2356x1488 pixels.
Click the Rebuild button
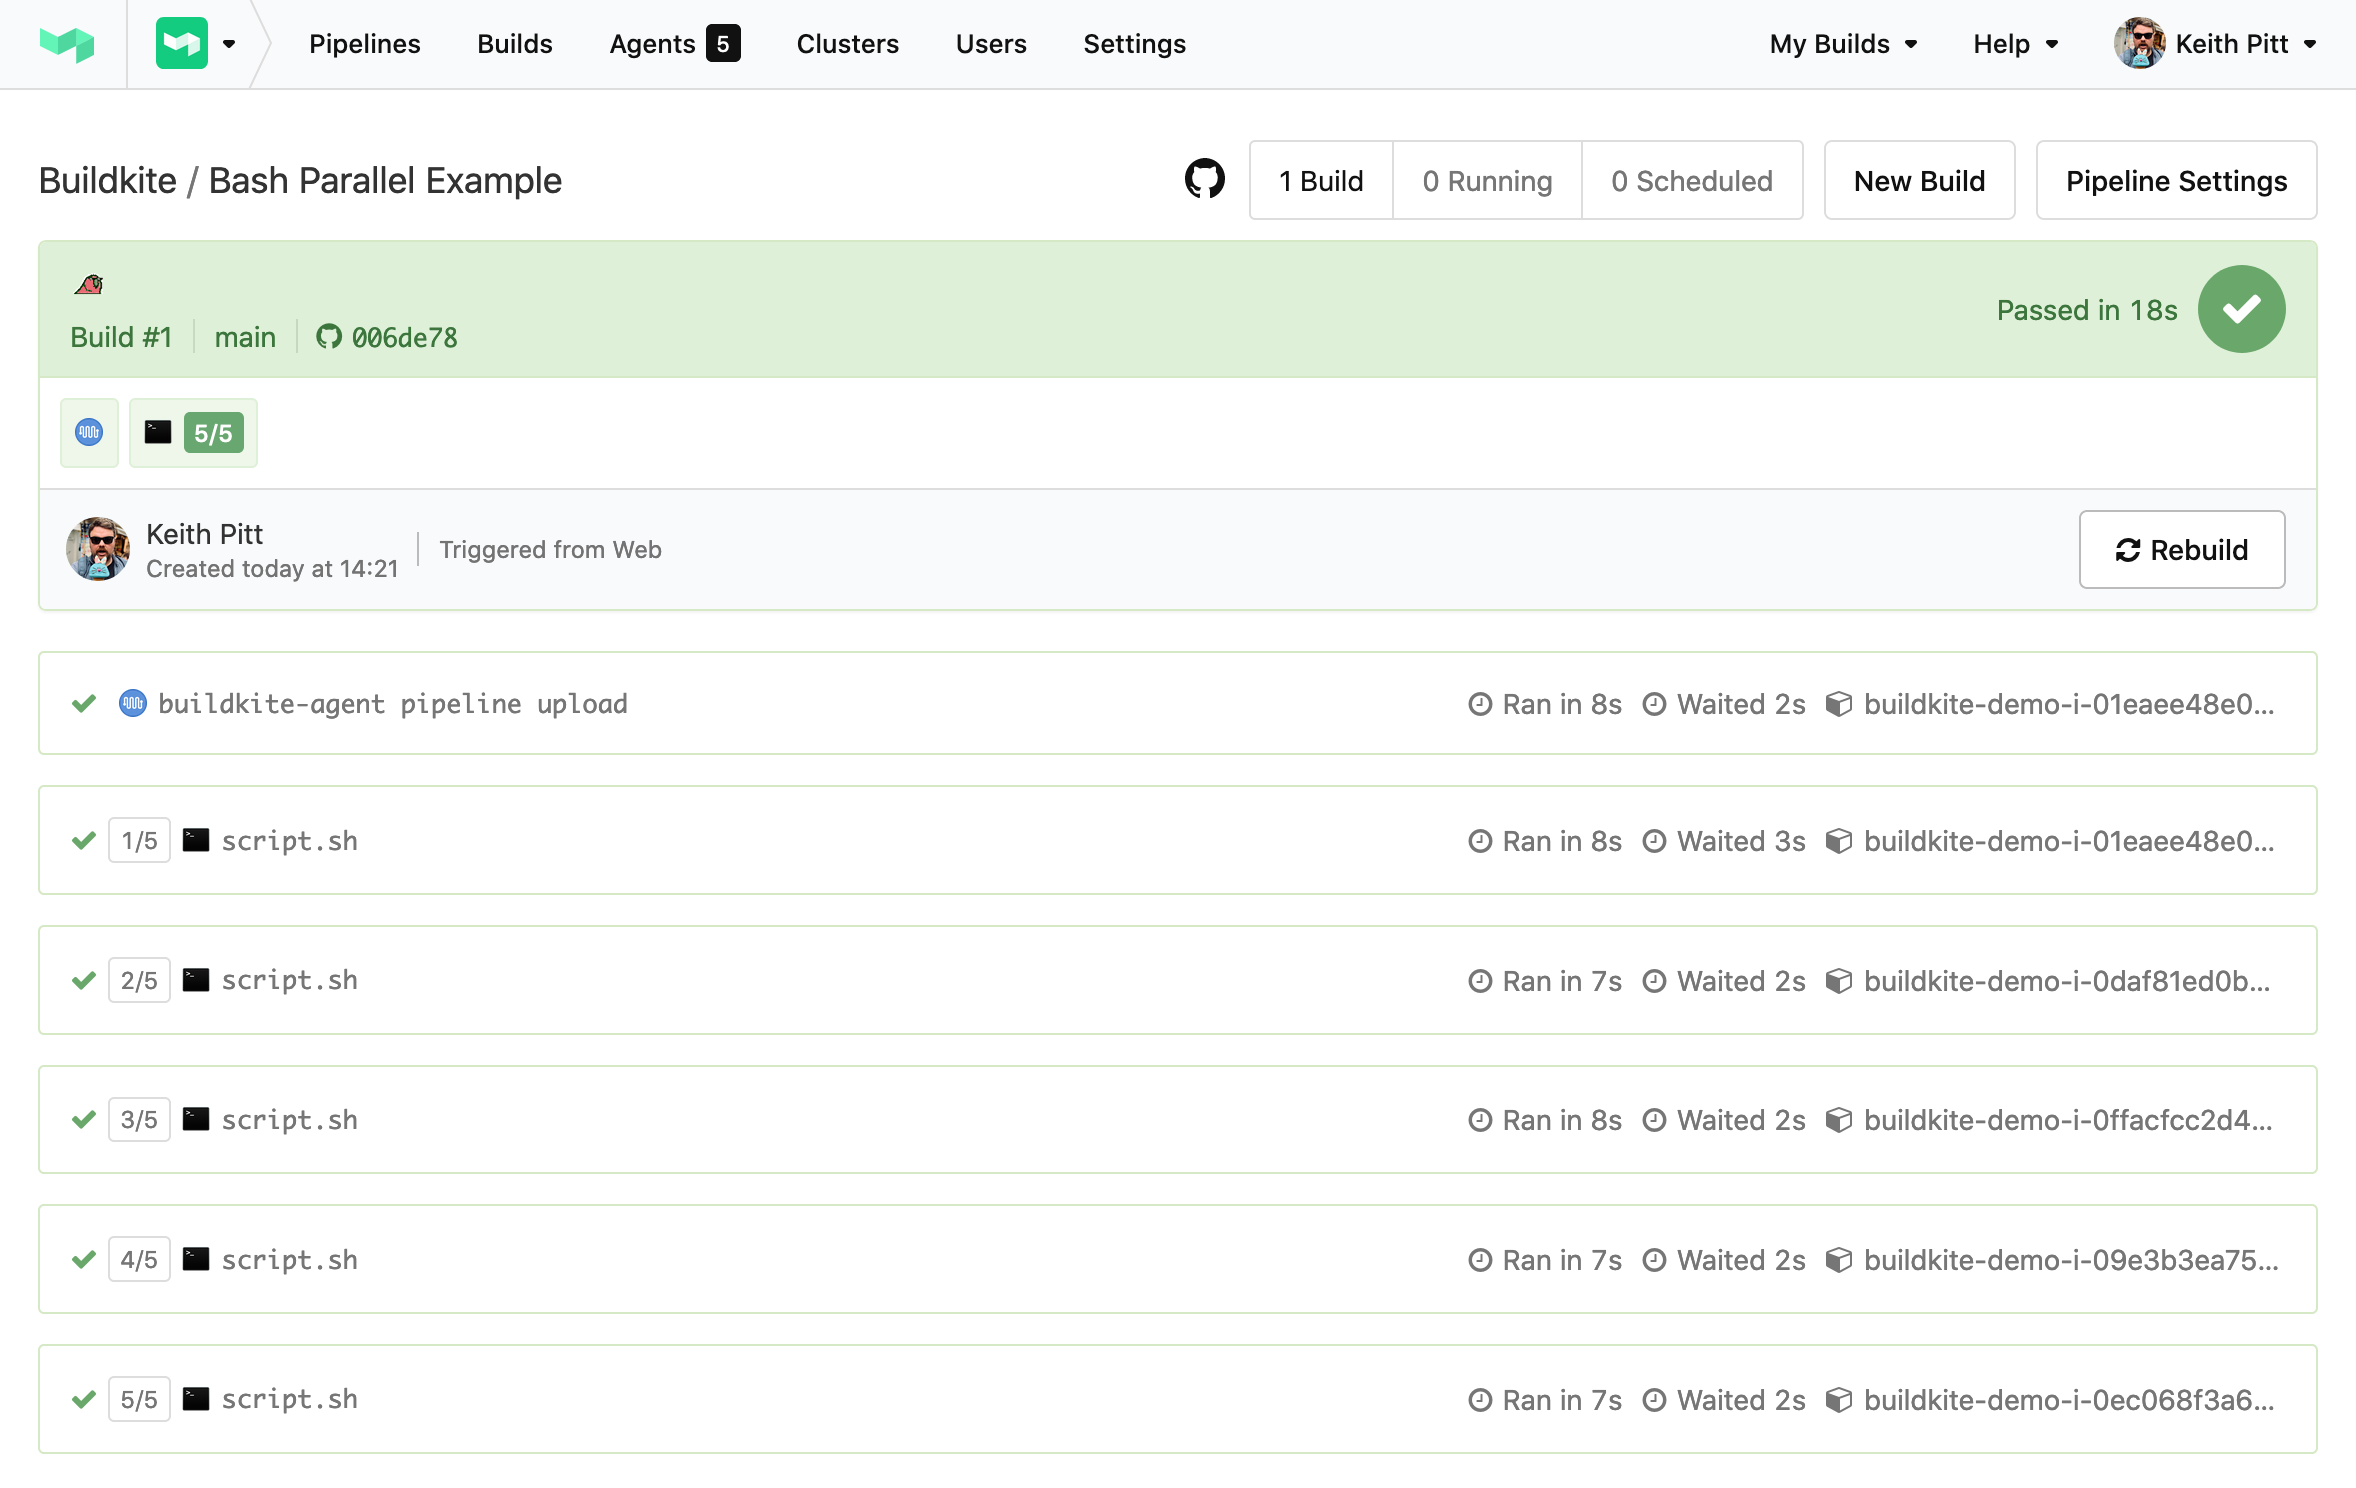point(2181,550)
